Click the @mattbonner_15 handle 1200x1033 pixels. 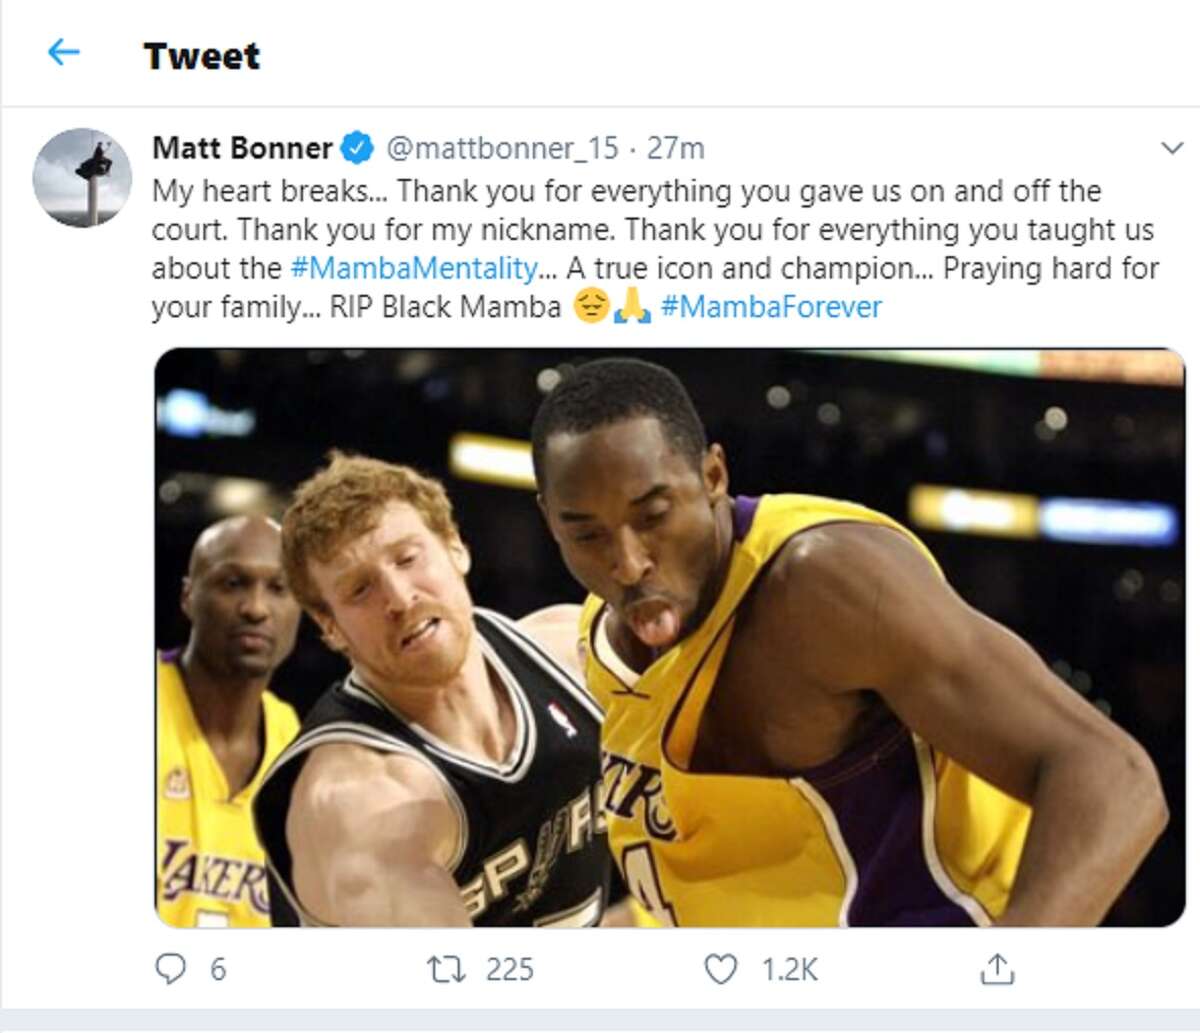504,147
